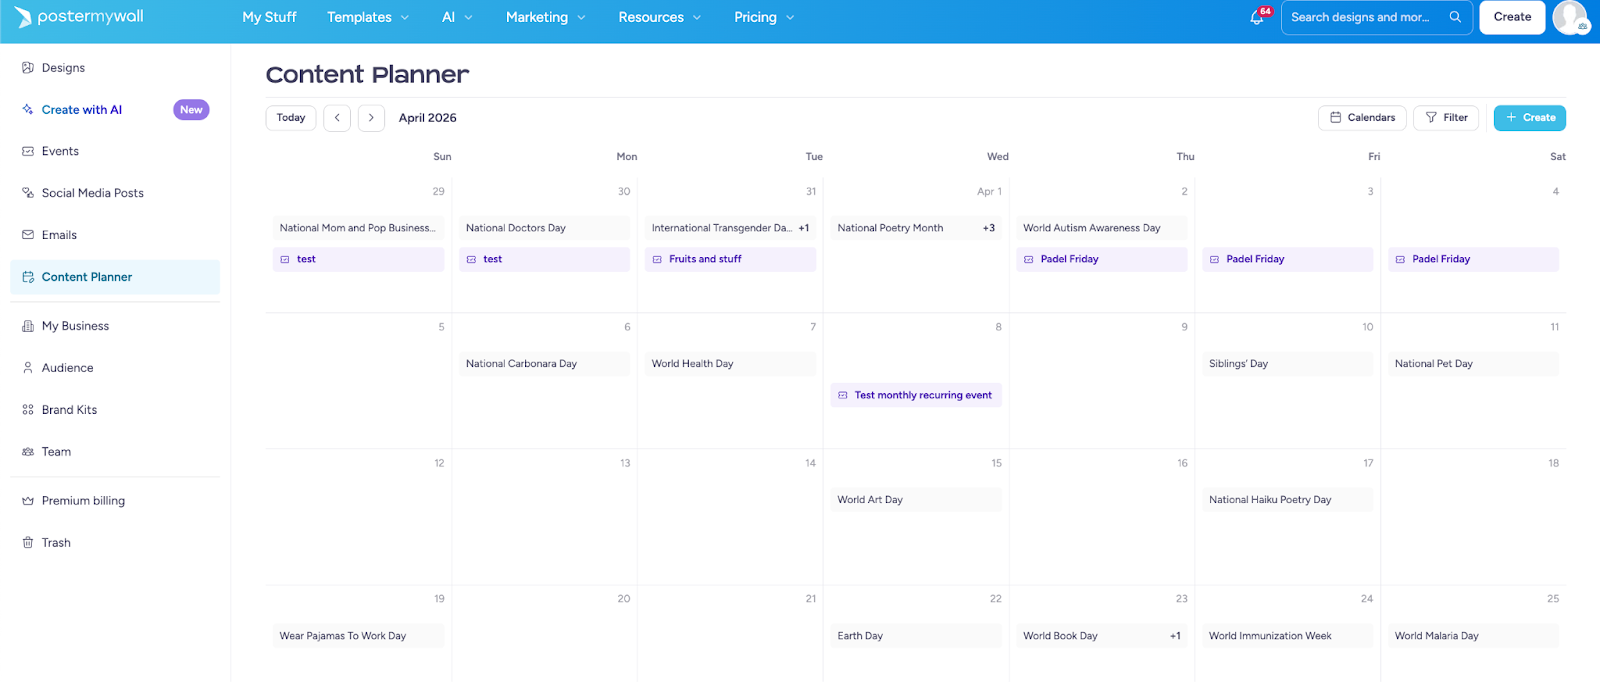Open Brand Kits in the sidebar
This screenshot has width=1600, height=682.
click(x=69, y=410)
